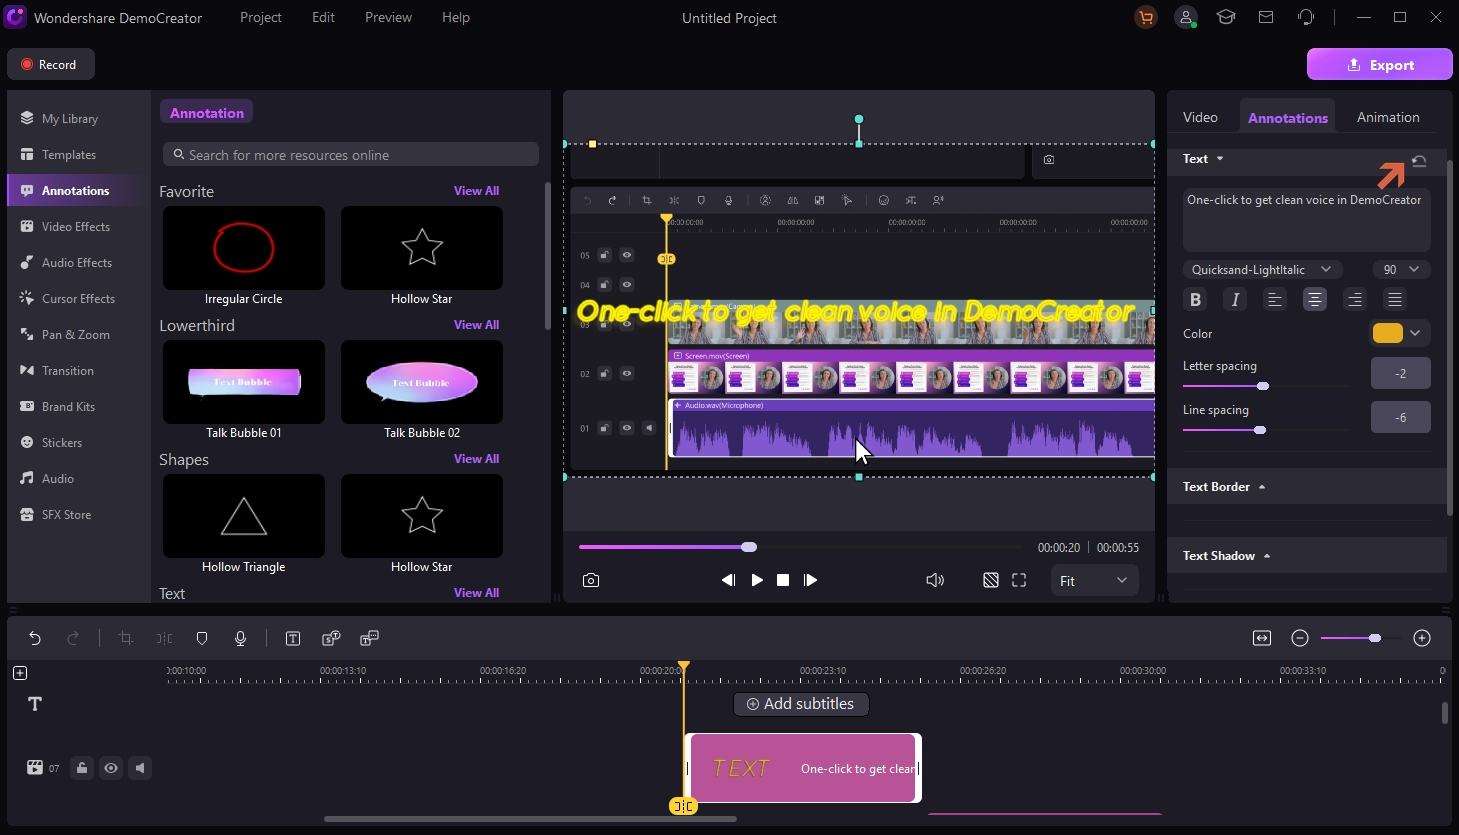Viewport: 1459px width, 835px height.
Task: Toggle italic text formatting
Action: pyautogui.click(x=1235, y=299)
